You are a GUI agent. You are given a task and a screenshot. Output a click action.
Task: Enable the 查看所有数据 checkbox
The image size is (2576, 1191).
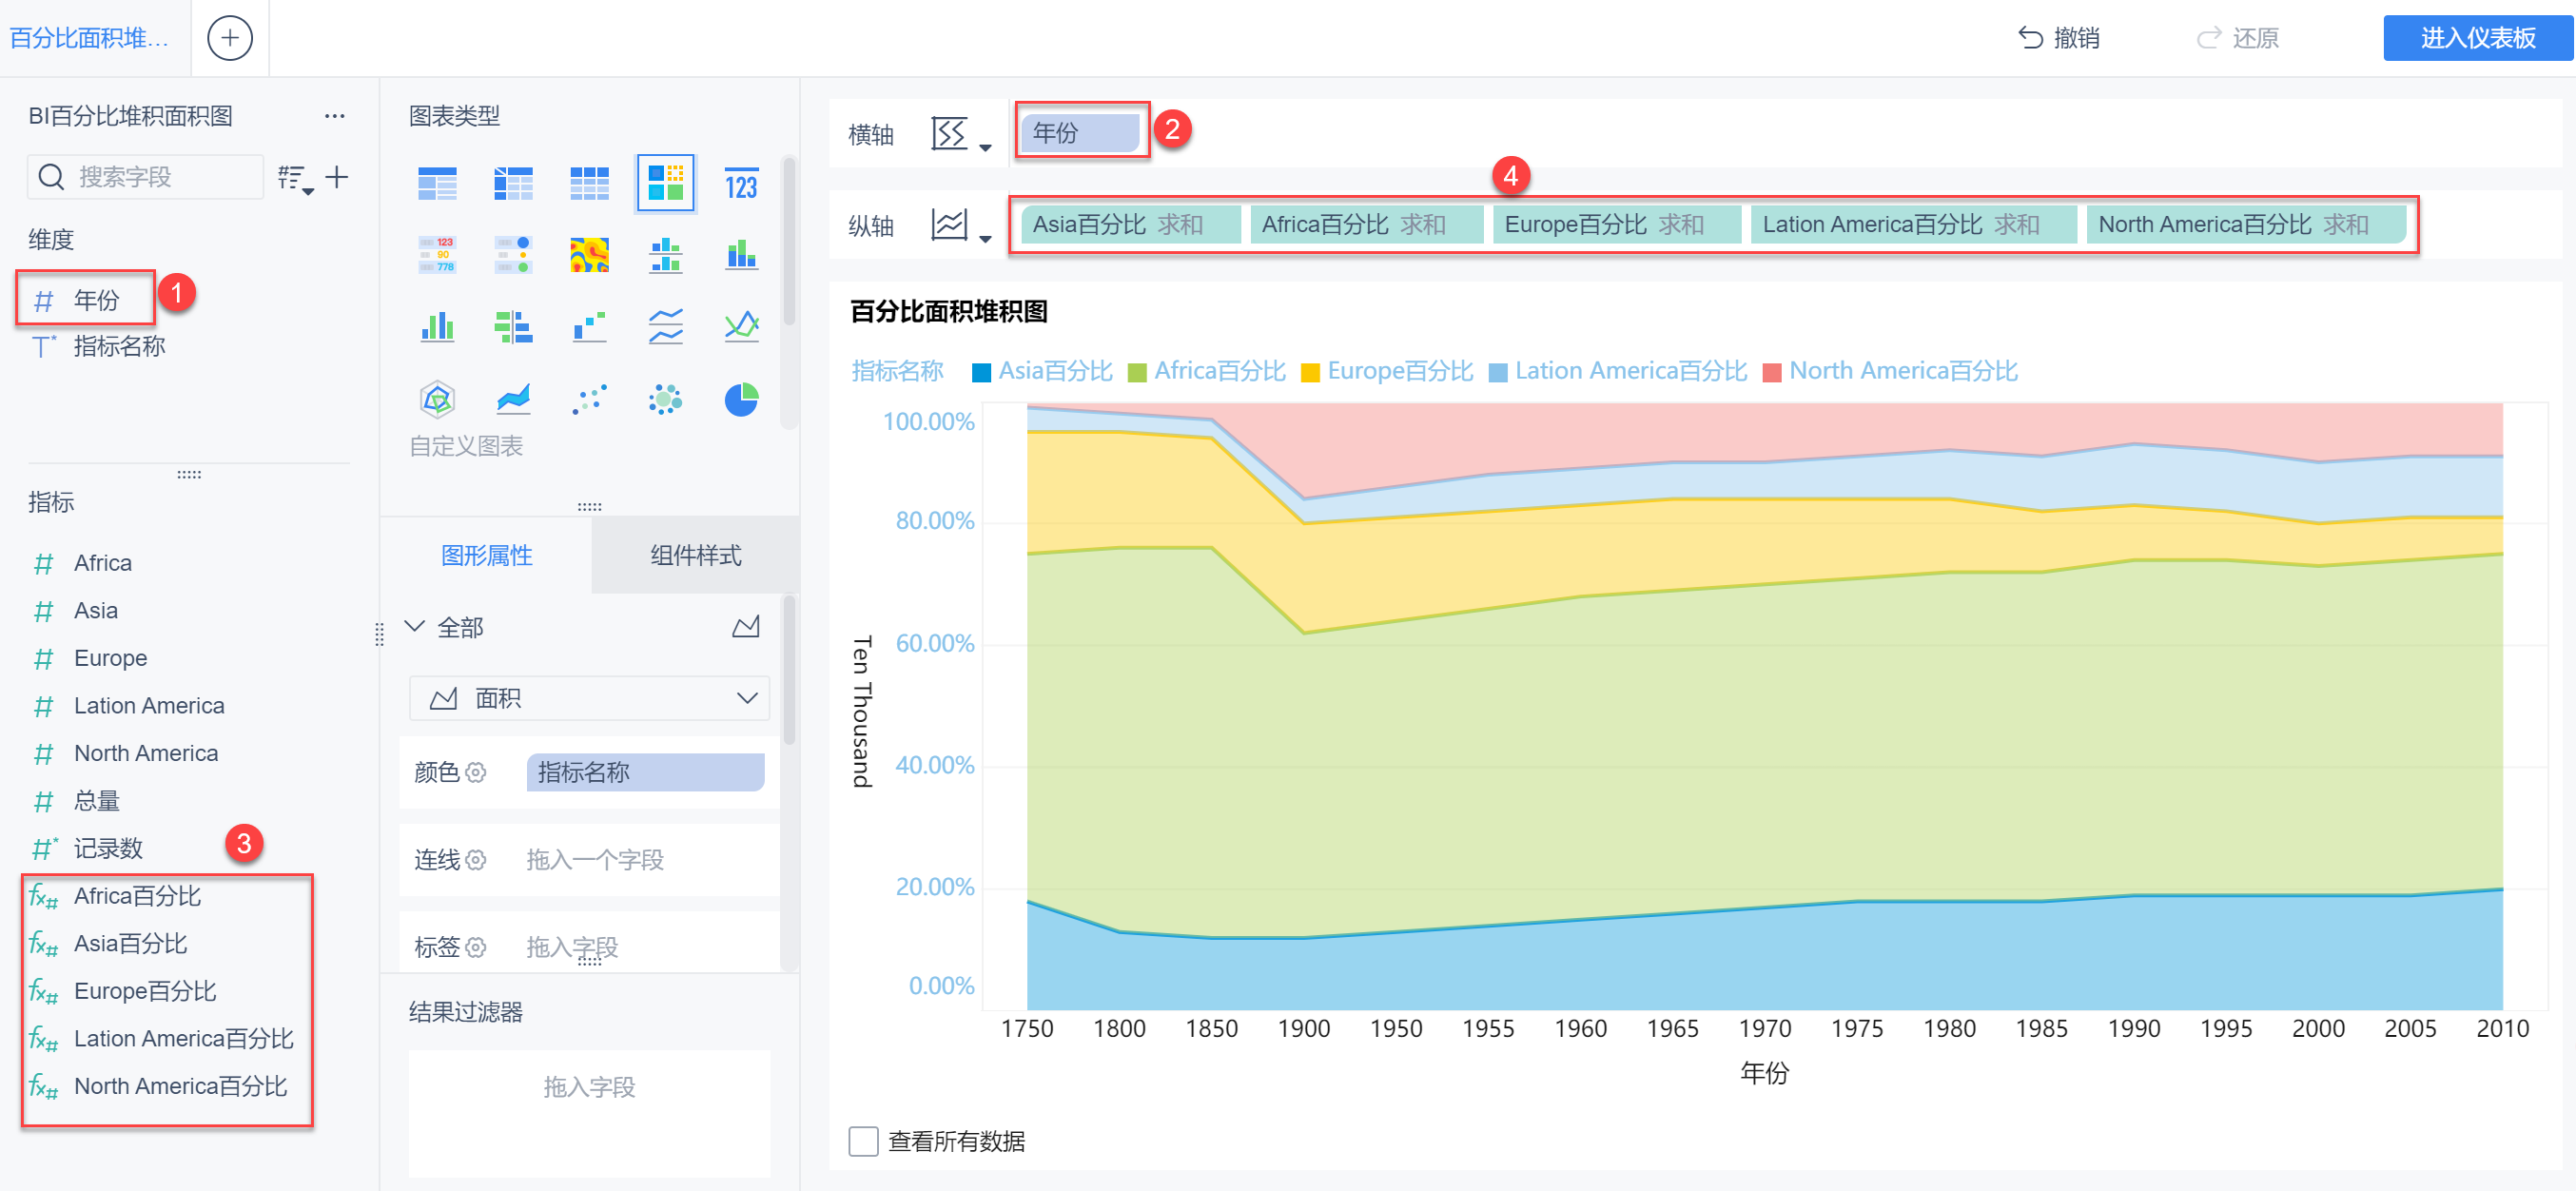[x=863, y=1141]
